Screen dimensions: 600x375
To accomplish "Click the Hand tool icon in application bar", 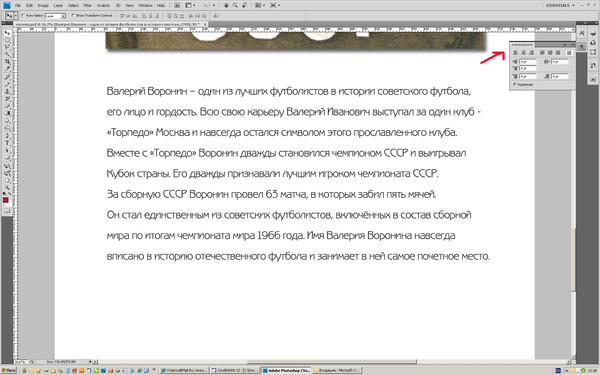I will [226, 5].
